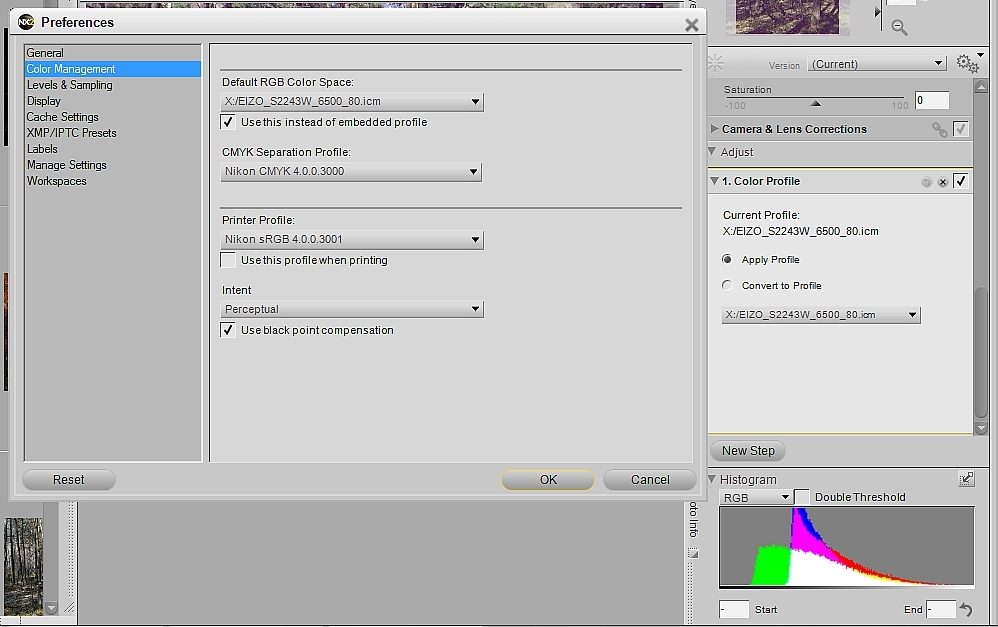The width and height of the screenshot is (998, 627).
Task: Click the New Step button
Action: point(748,451)
